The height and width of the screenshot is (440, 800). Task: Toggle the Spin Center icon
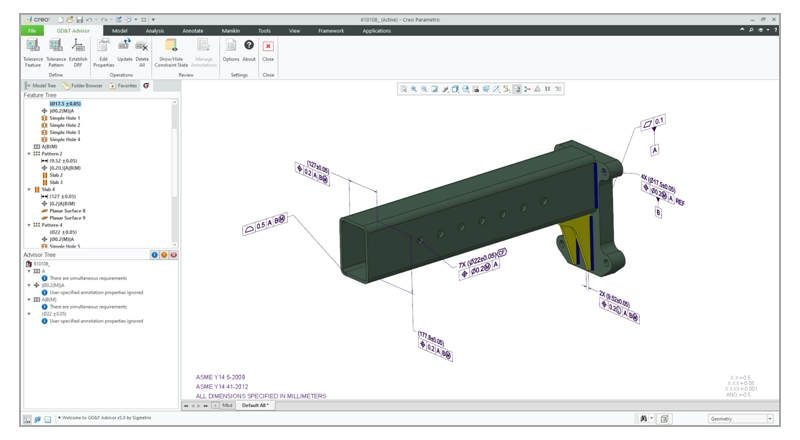click(527, 89)
